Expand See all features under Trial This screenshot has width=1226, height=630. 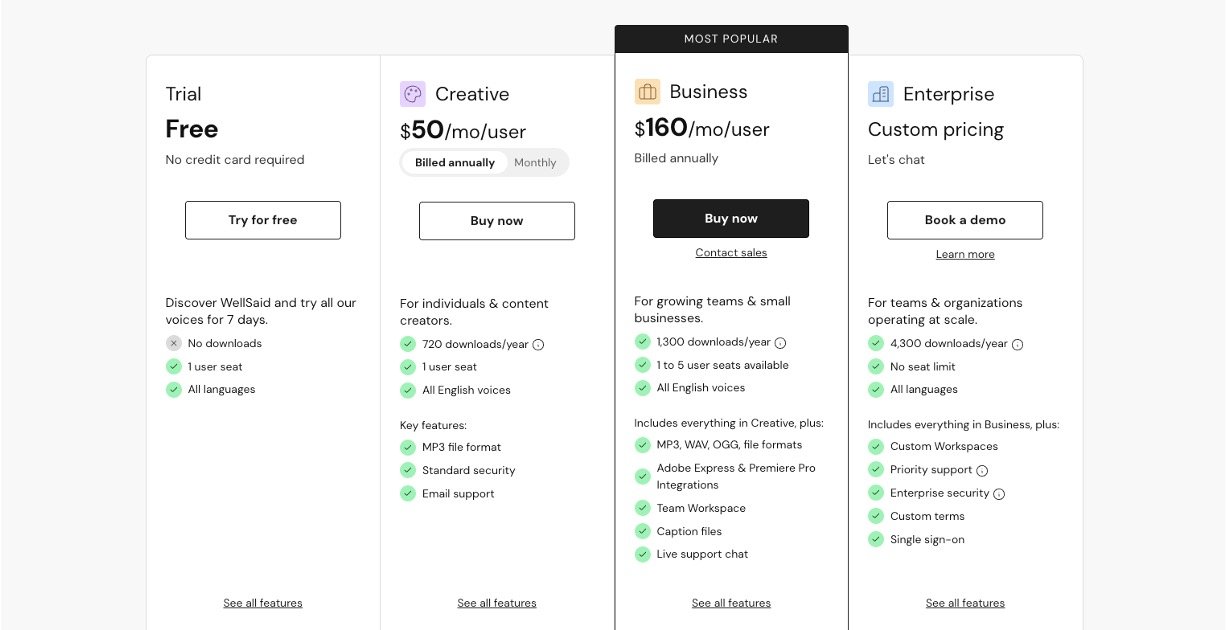(263, 603)
